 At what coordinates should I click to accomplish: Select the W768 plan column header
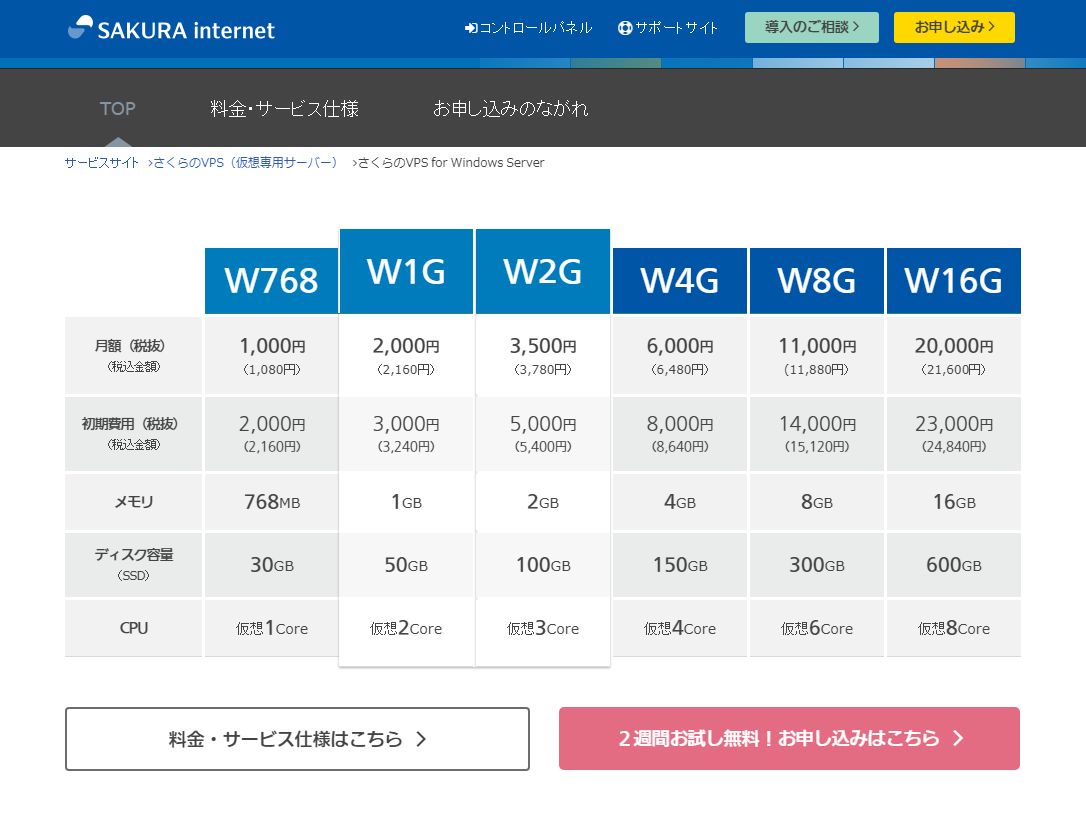click(x=270, y=280)
